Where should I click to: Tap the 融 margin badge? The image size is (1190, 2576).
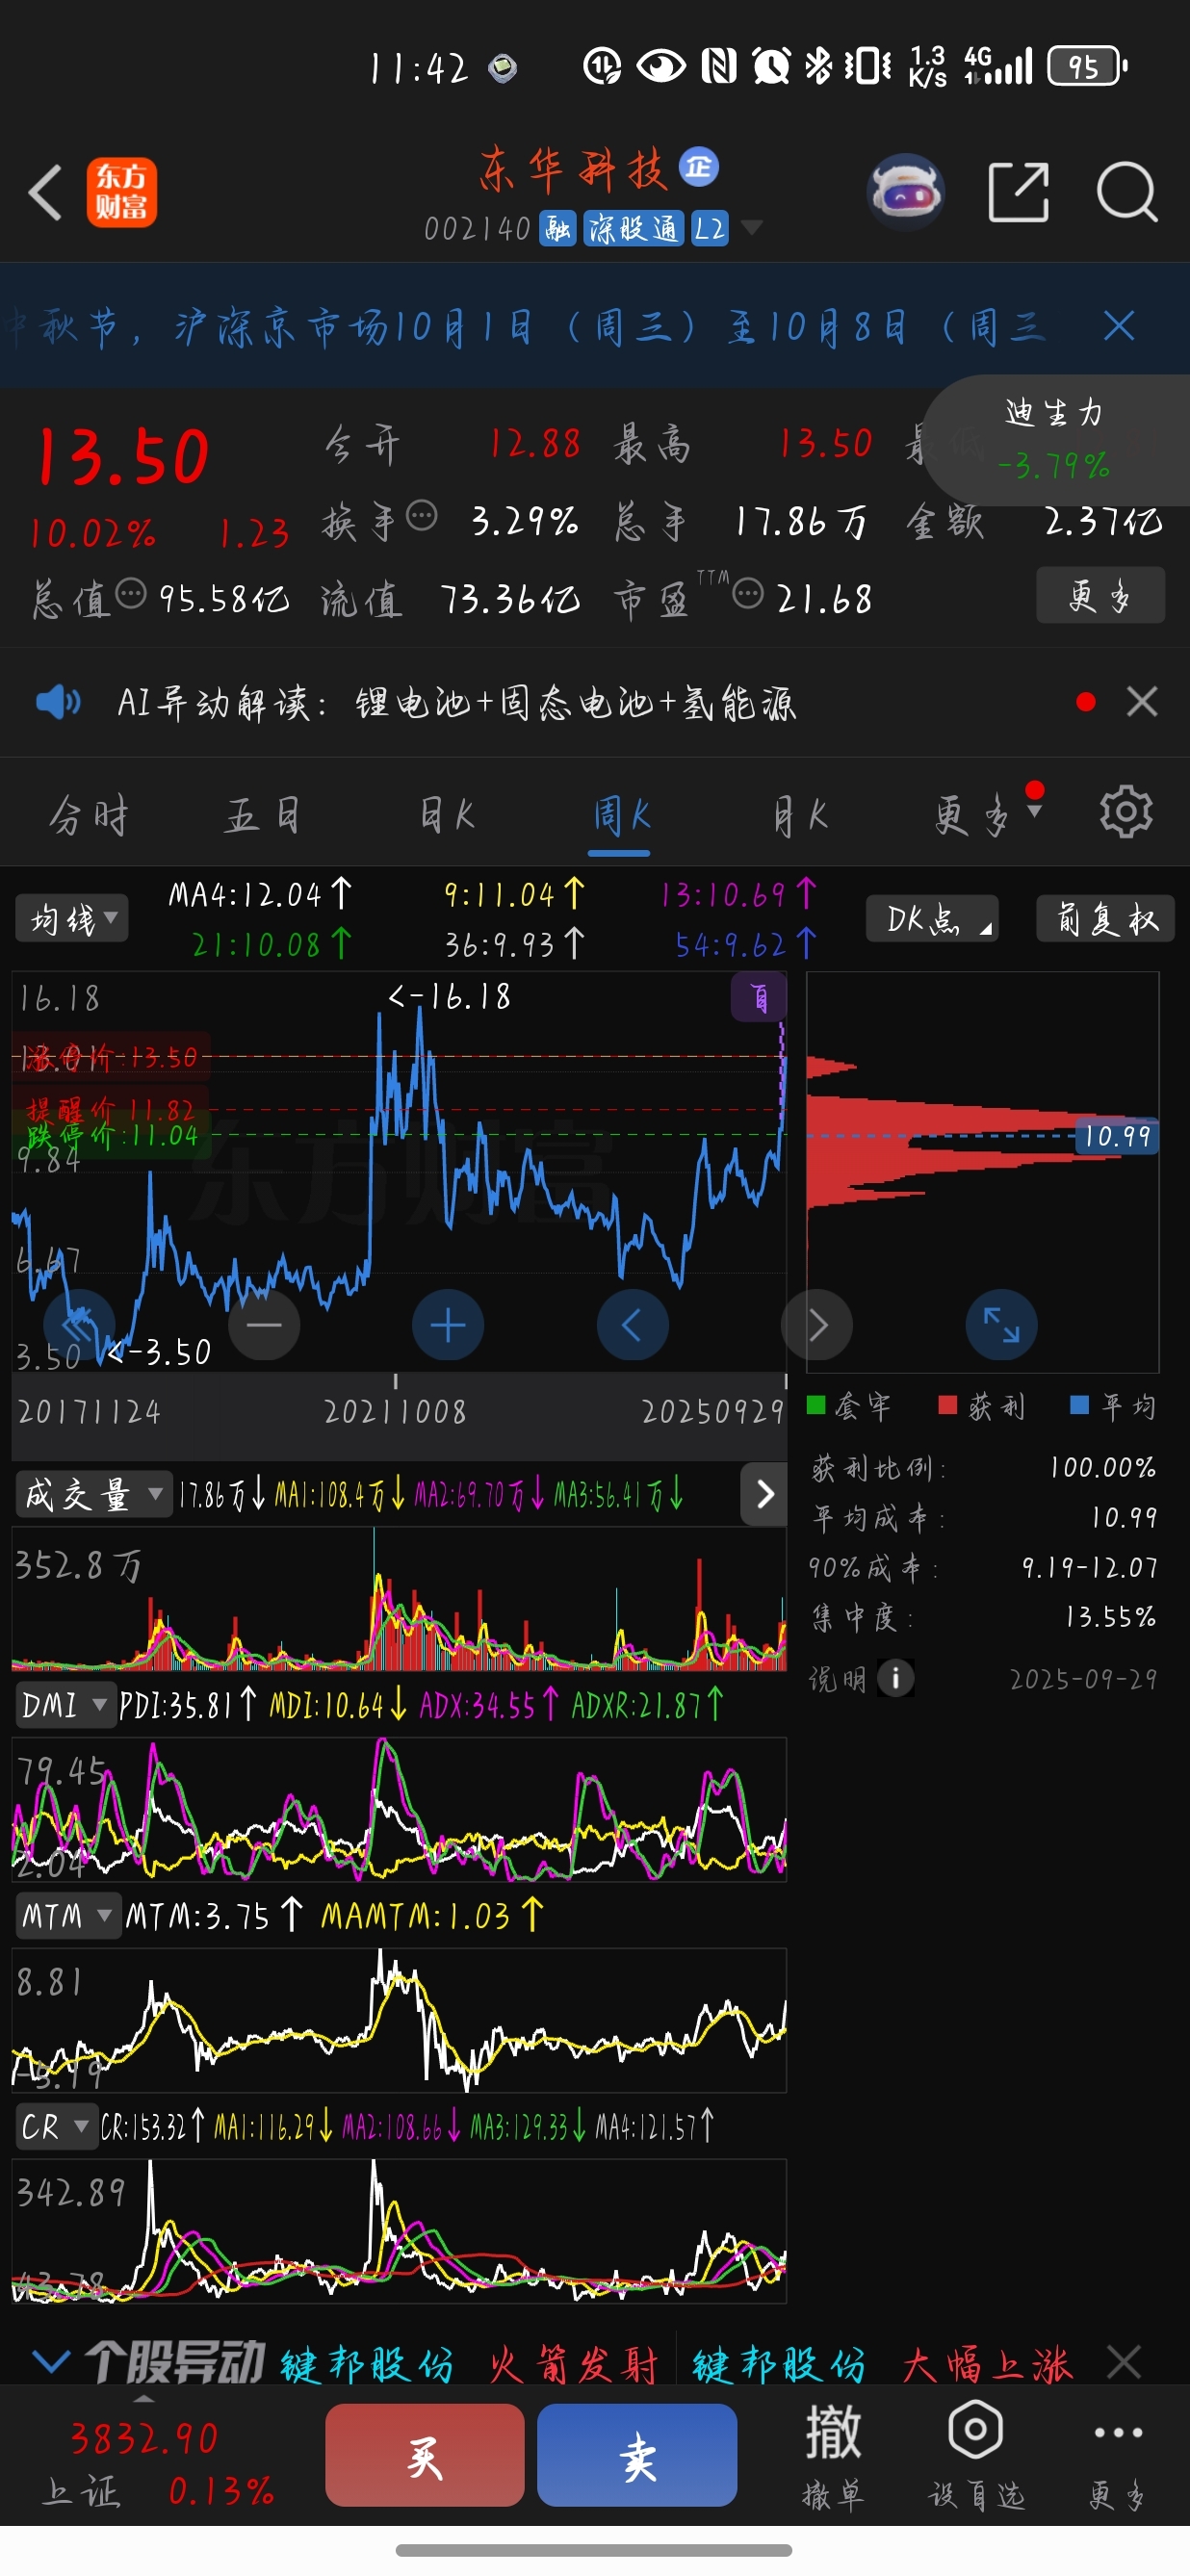(558, 228)
